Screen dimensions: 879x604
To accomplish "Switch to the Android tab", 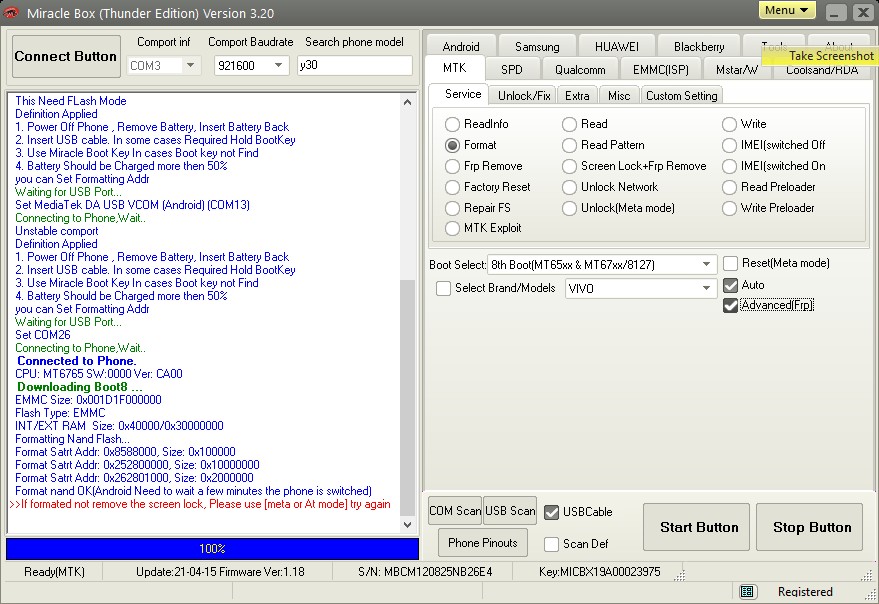I will pos(461,47).
